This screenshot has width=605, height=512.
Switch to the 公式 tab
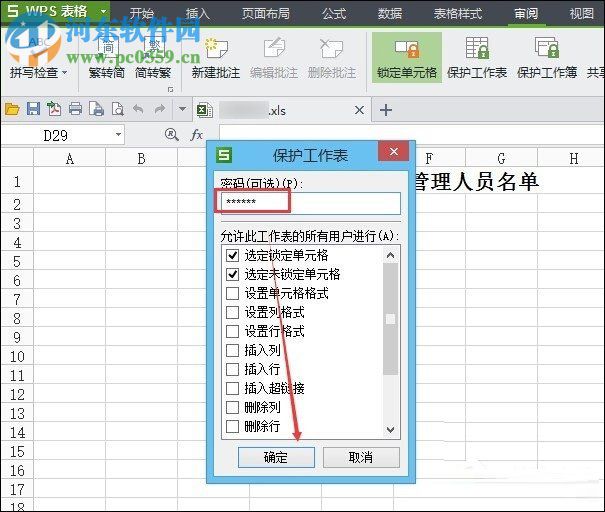334,14
